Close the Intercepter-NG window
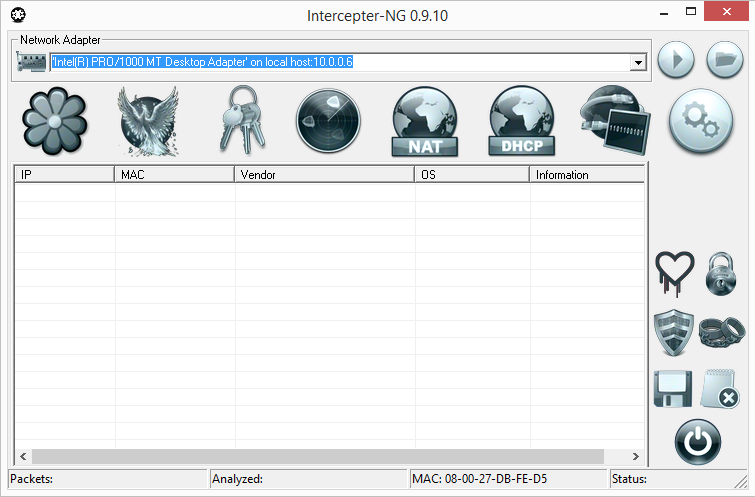755x497 pixels. tap(727, 12)
